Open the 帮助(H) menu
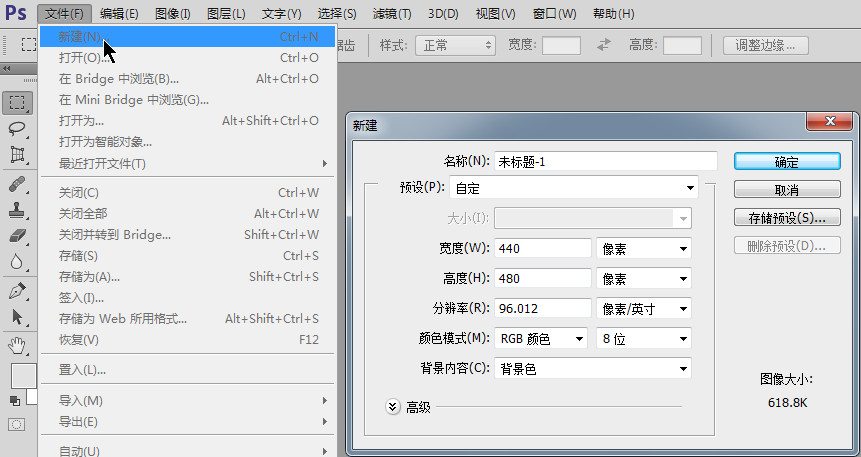Screen dimensions: 861x457 (x=613, y=14)
